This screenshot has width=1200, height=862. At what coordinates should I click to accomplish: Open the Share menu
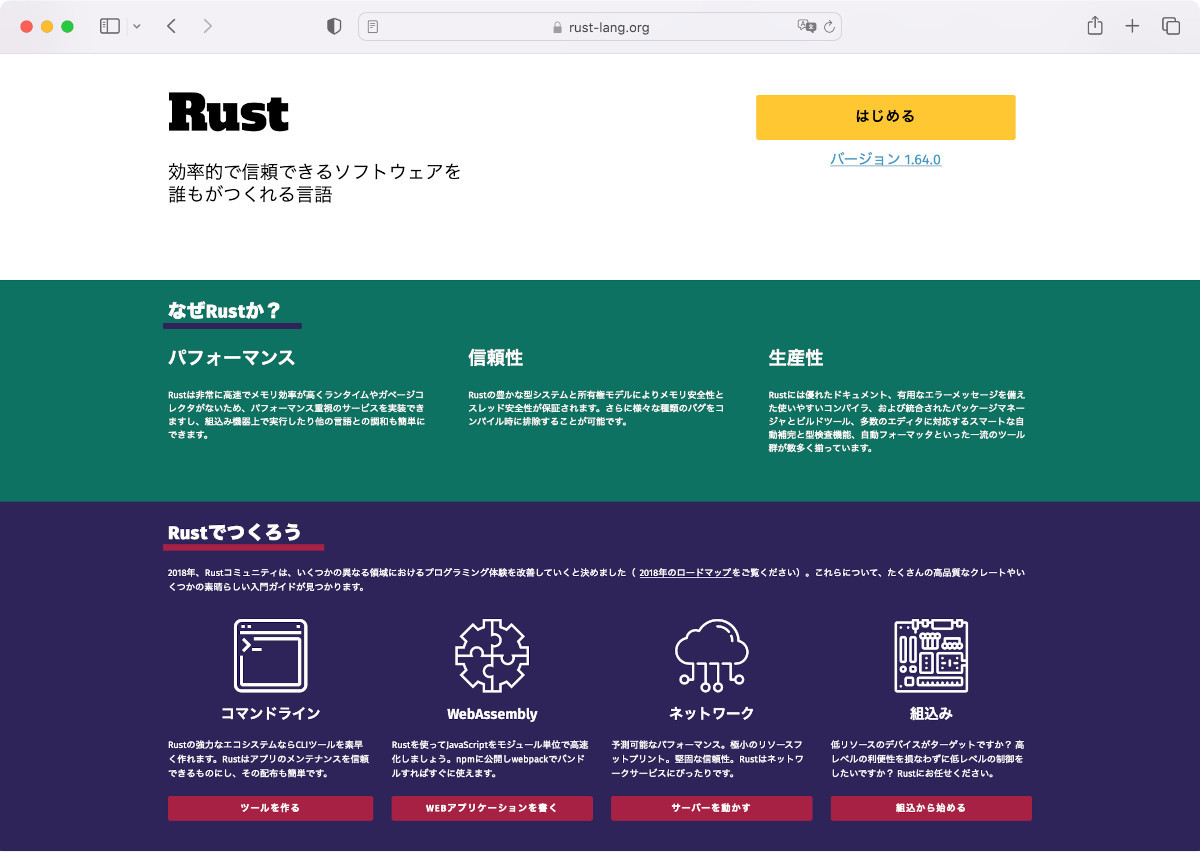(1095, 27)
